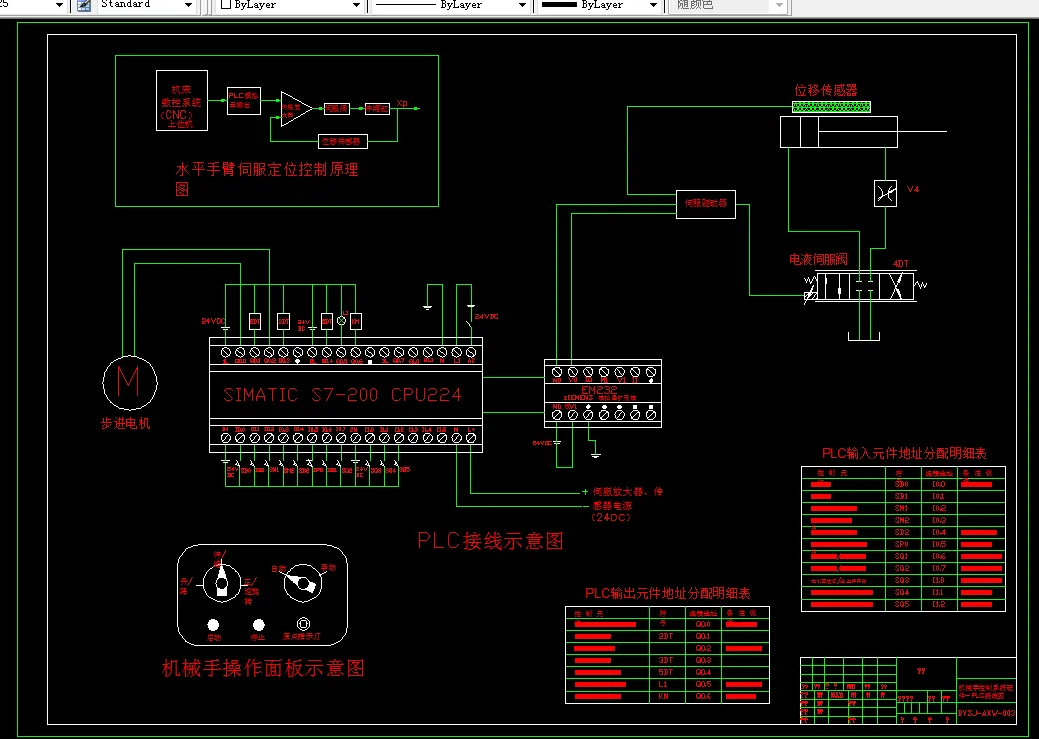Viewport: 1039px width, 739px height.
Task: Click the V4 valve symbol near the cylinder
Action: (883, 192)
